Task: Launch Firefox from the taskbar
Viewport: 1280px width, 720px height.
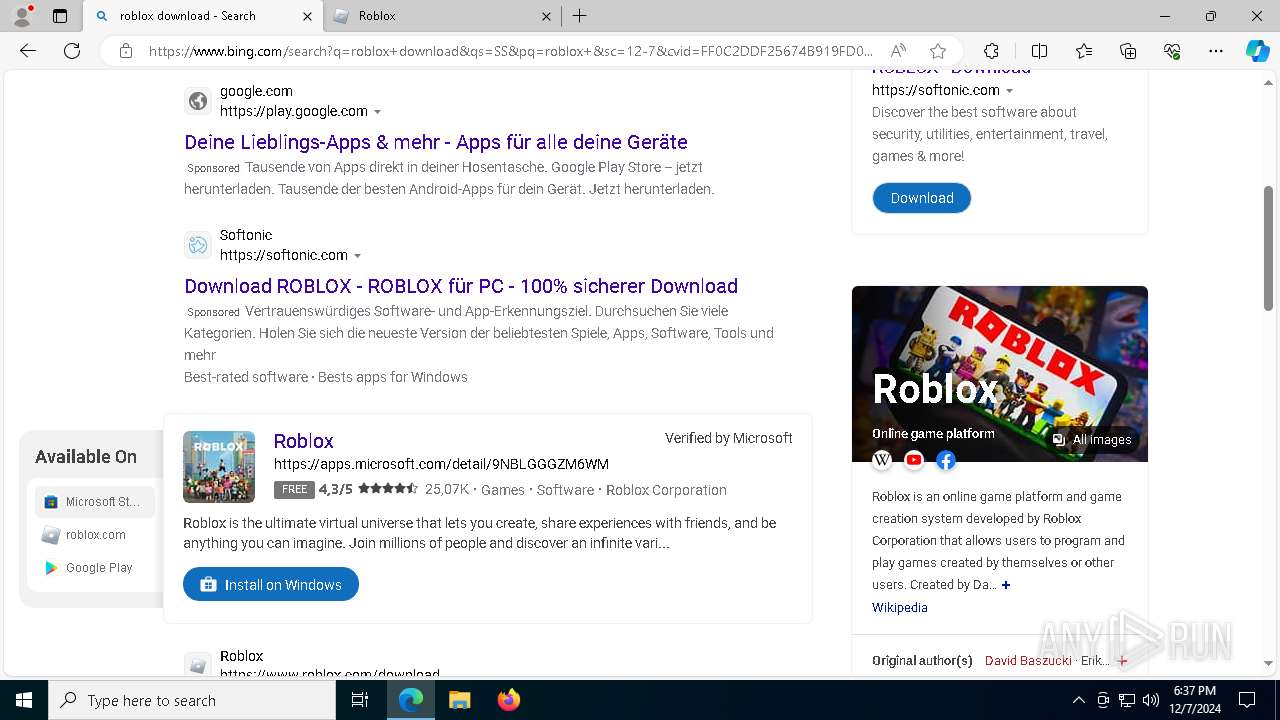Action: coord(508,700)
